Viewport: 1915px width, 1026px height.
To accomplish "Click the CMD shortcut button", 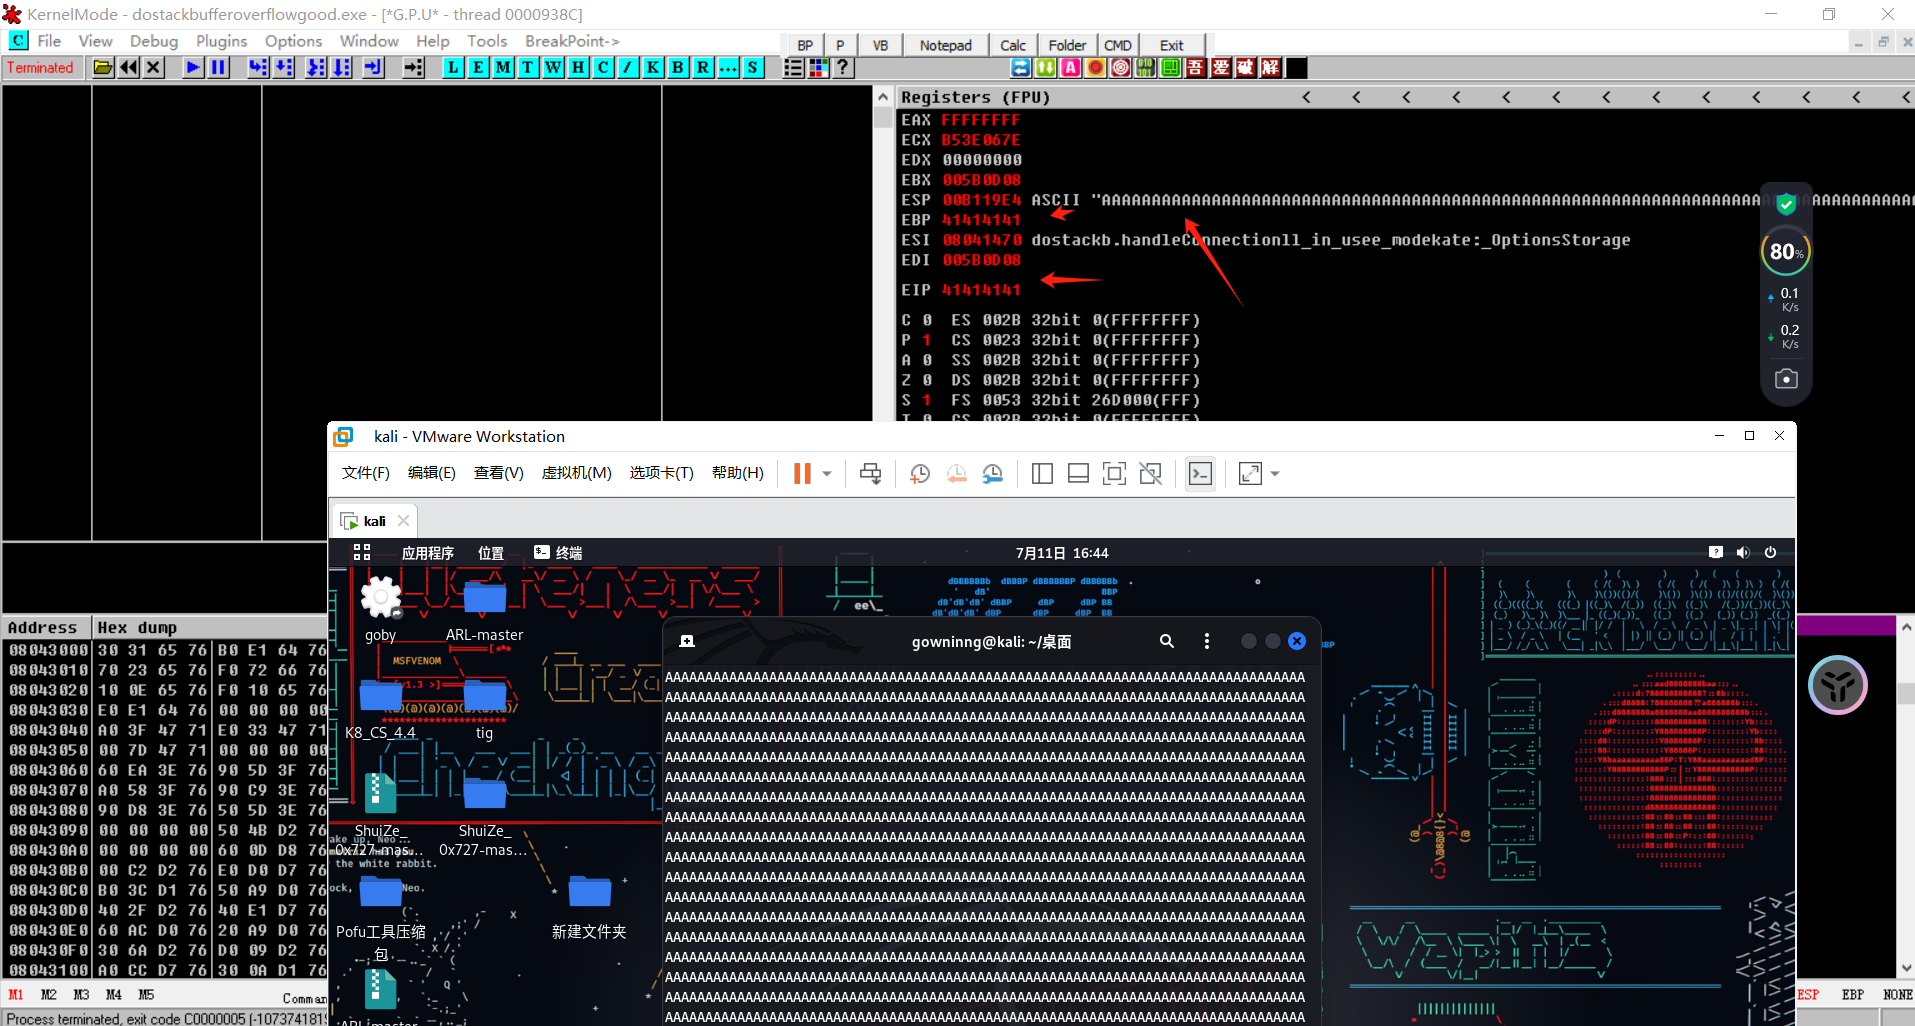I will [x=1117, y=45].
